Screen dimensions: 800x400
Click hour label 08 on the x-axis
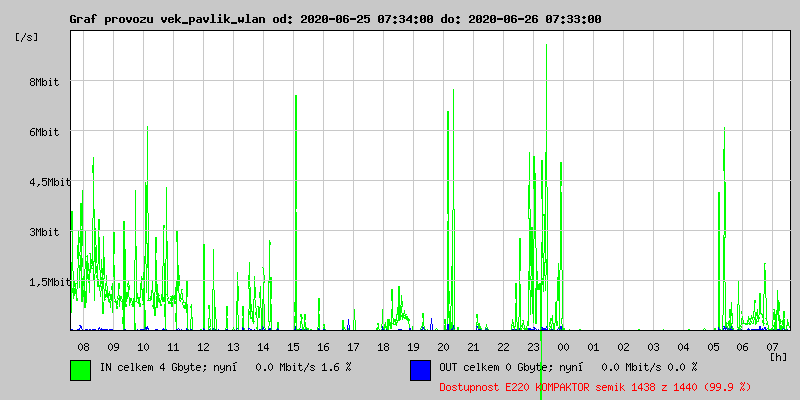[x=83, y=347]
